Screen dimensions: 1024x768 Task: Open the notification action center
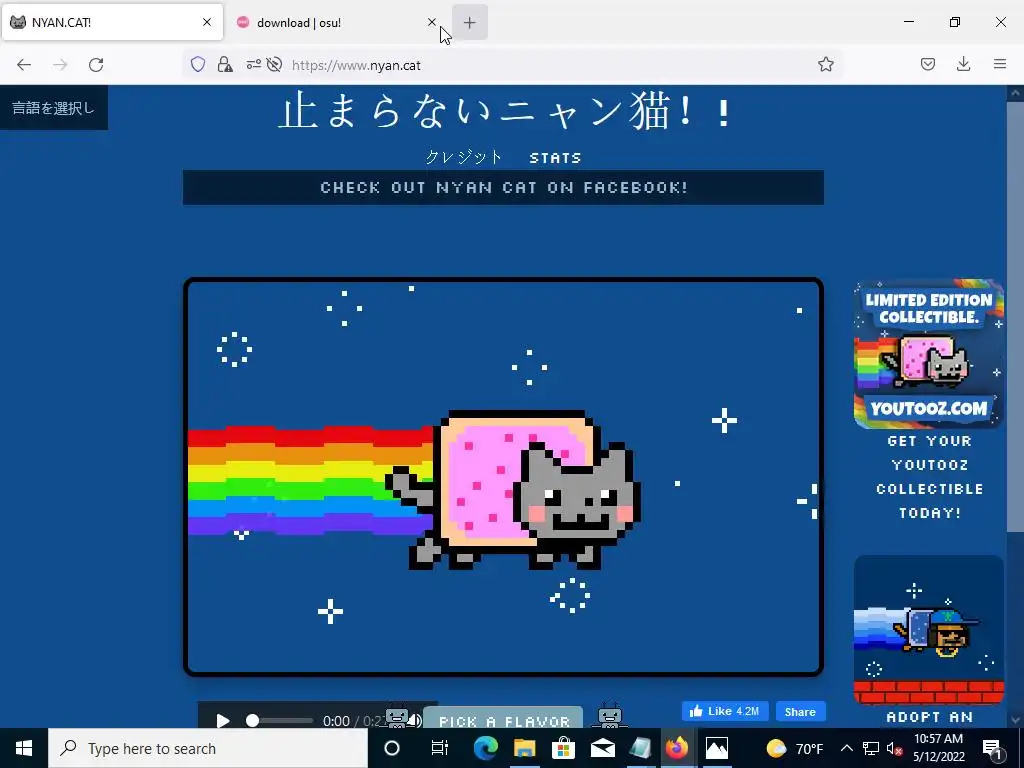pyautogui.click(x=993, y=749)
